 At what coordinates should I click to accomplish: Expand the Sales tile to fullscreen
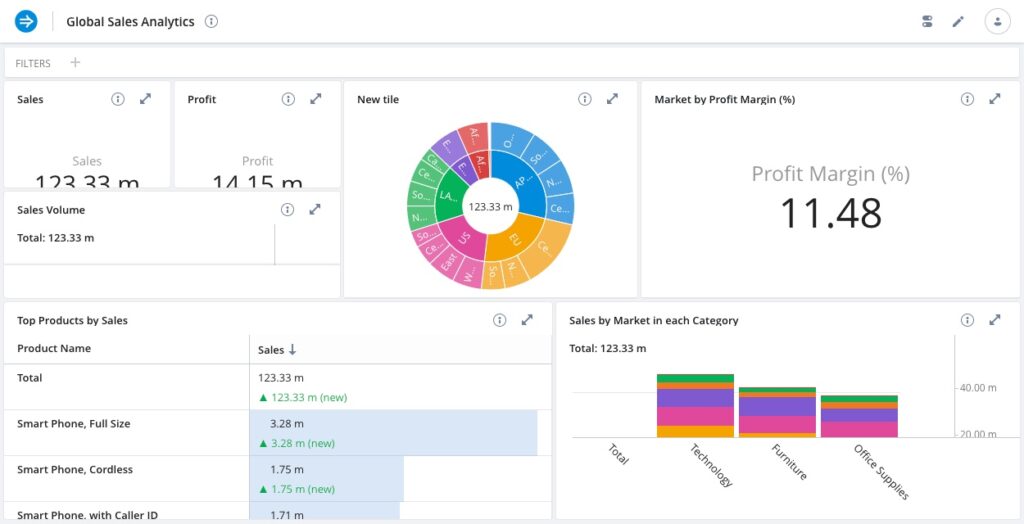click(x=146, y=99)
